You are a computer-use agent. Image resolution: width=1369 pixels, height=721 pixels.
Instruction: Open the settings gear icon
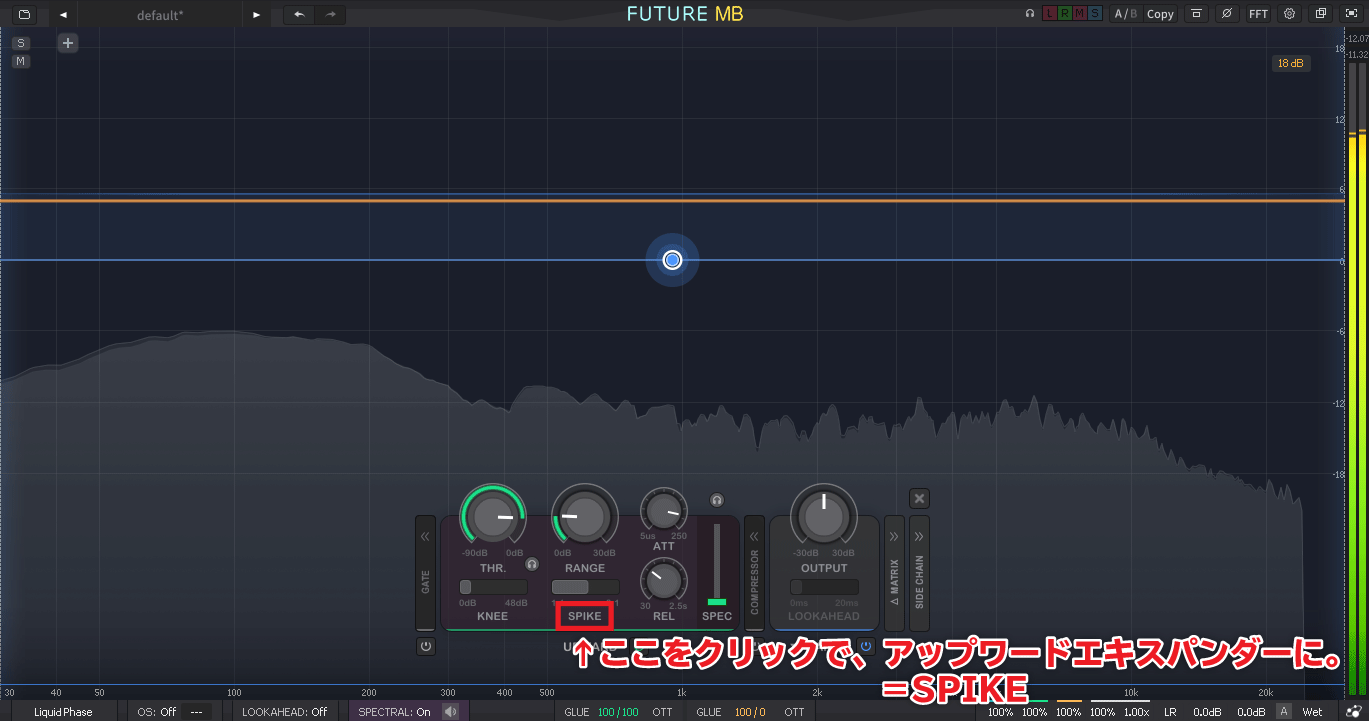tap(1289, 14)
